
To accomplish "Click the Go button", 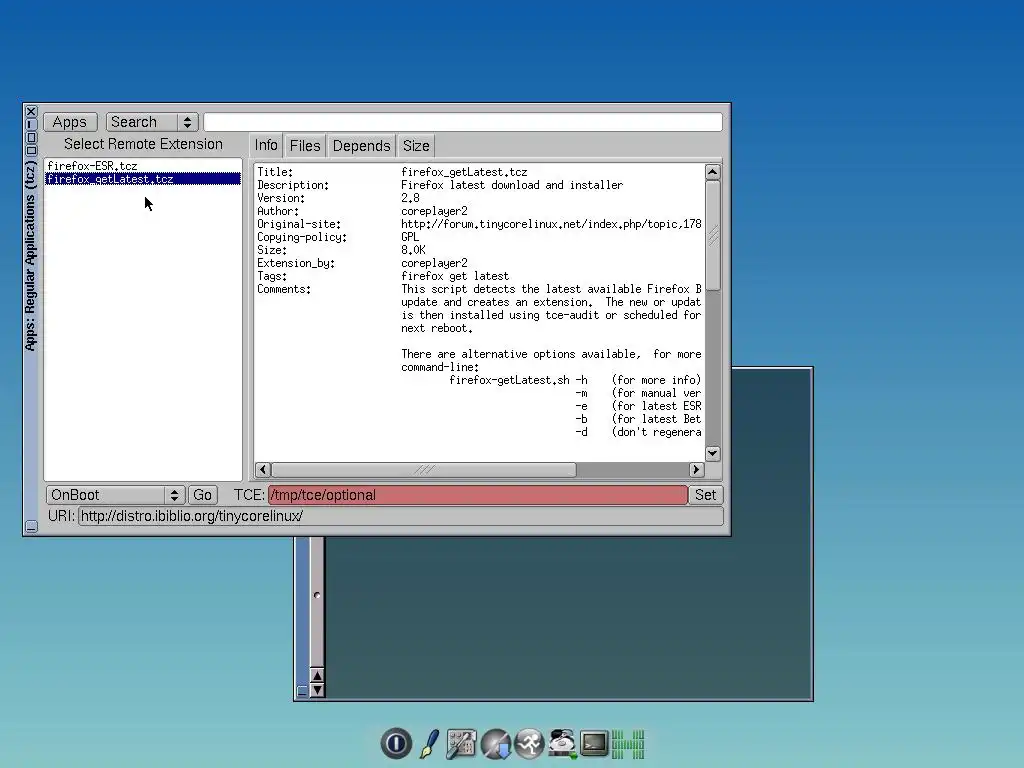I will pyautogui.click(x=202, y=495).
